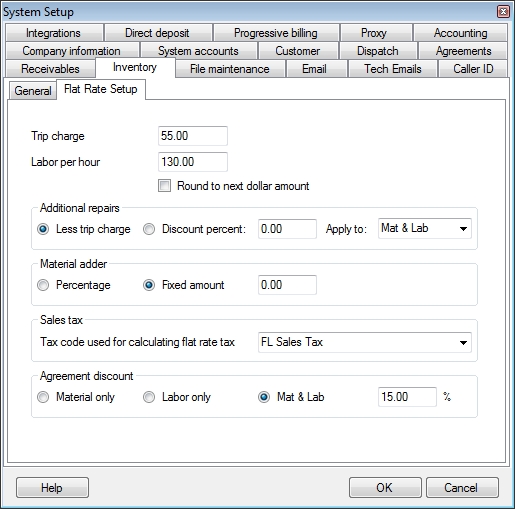
Task: Open the Tech Emails tab
Action: 393,69
